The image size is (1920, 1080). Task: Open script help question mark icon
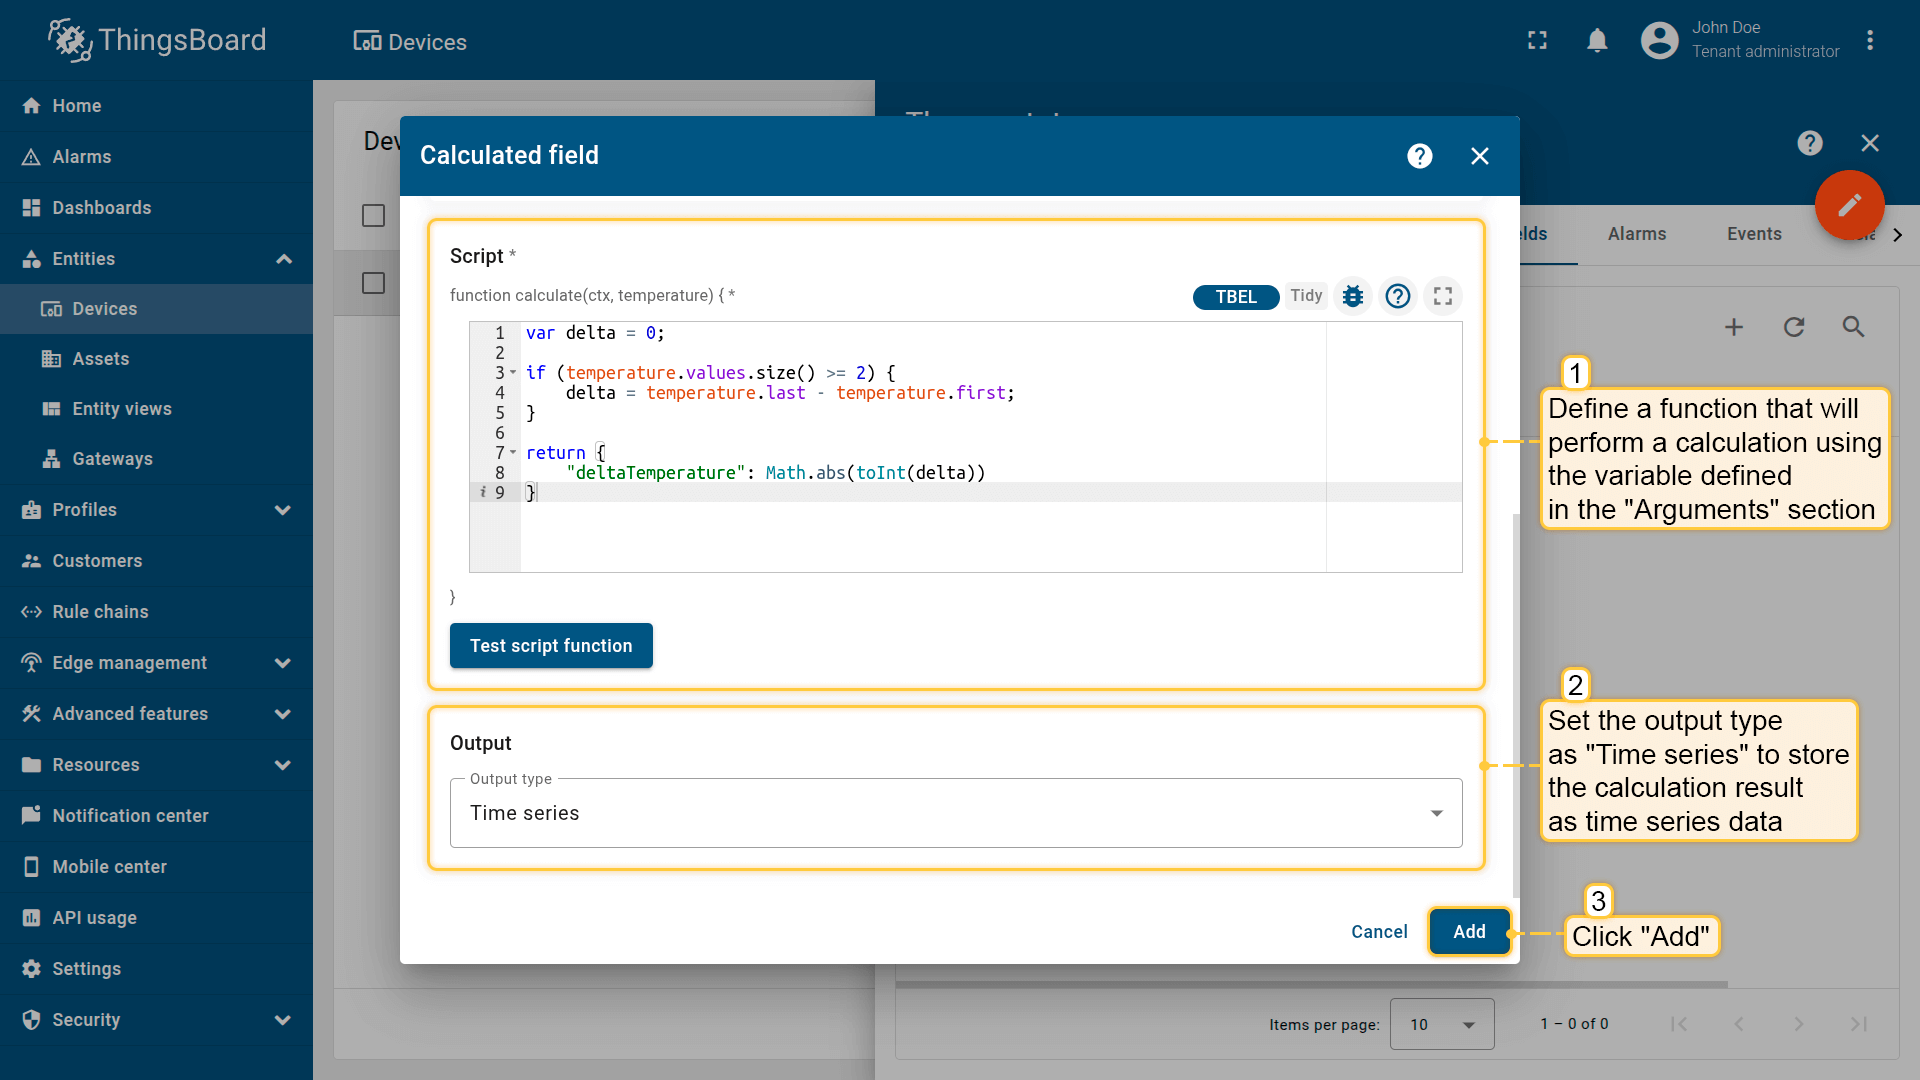[x=1398, y=296]
